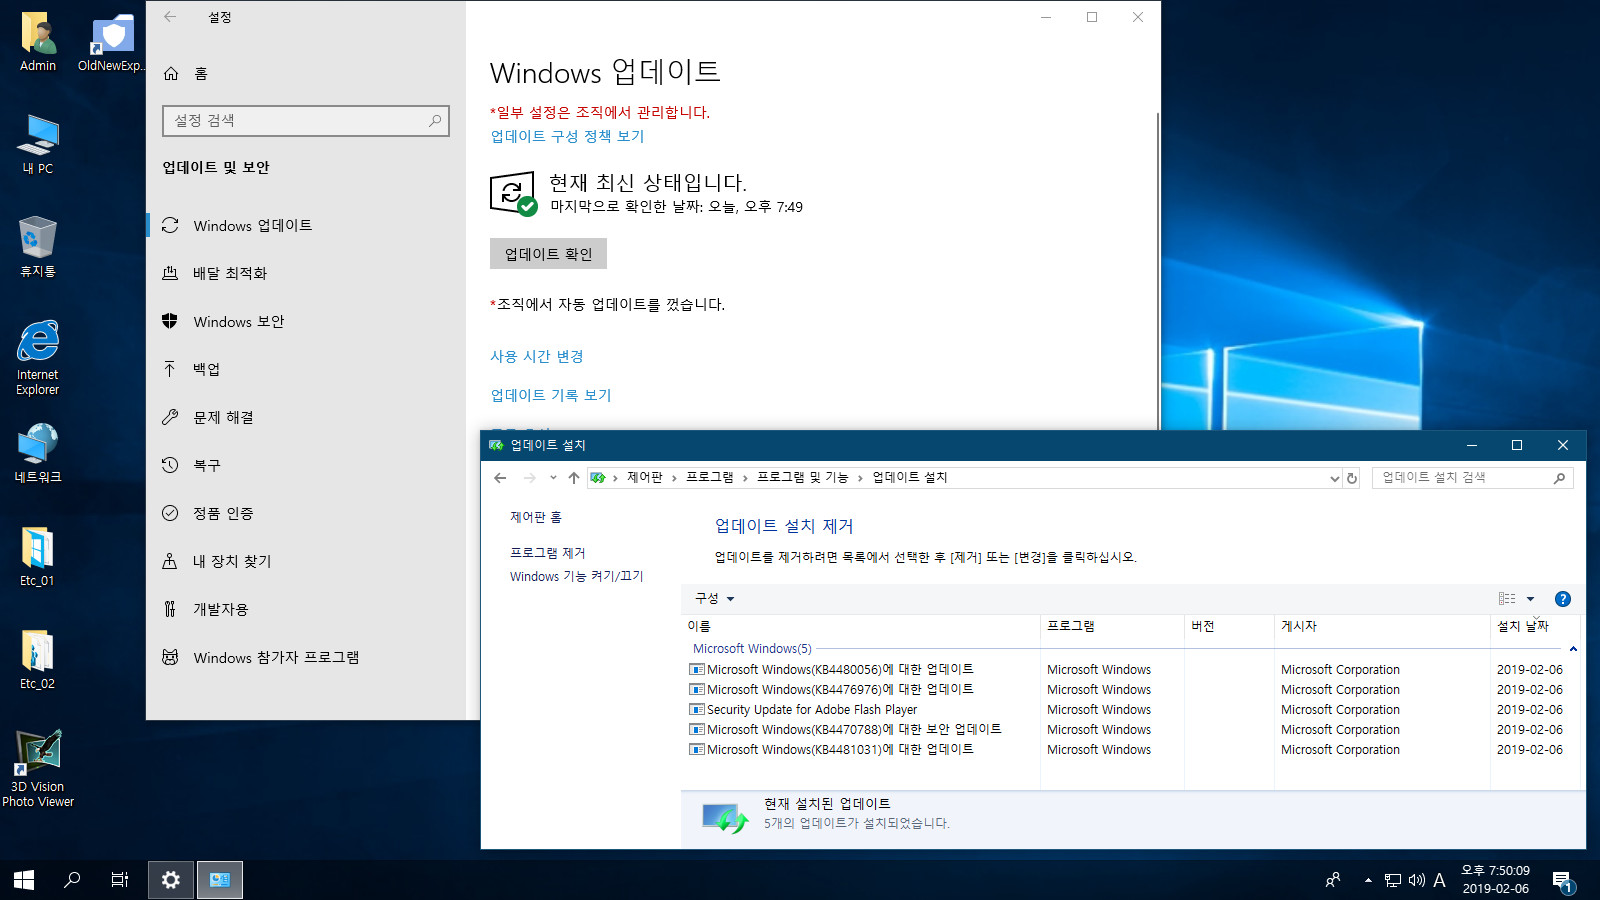Open 복구 settings page
This screenshot has height=900, width=1600.
[306, 465]
